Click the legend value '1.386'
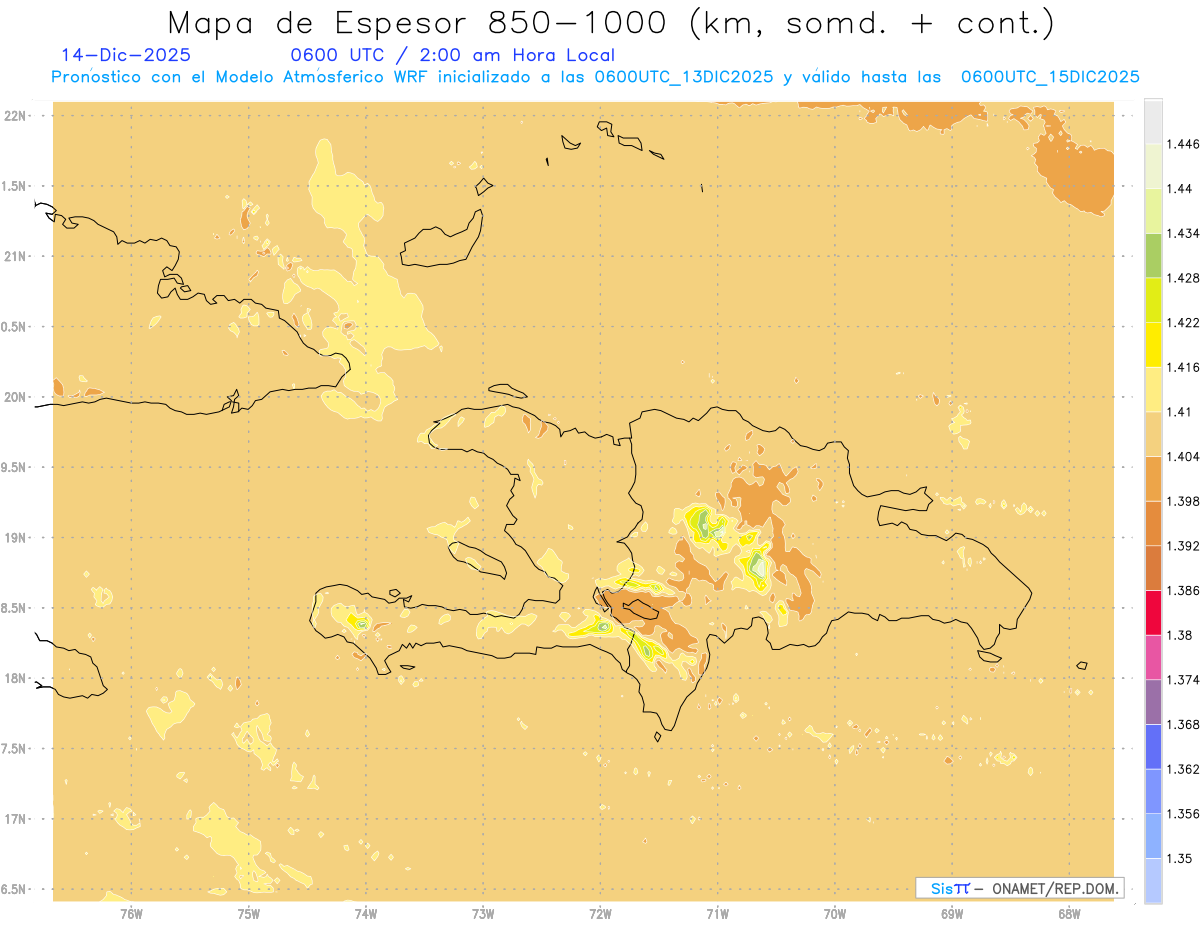 tap(1181, 591)
